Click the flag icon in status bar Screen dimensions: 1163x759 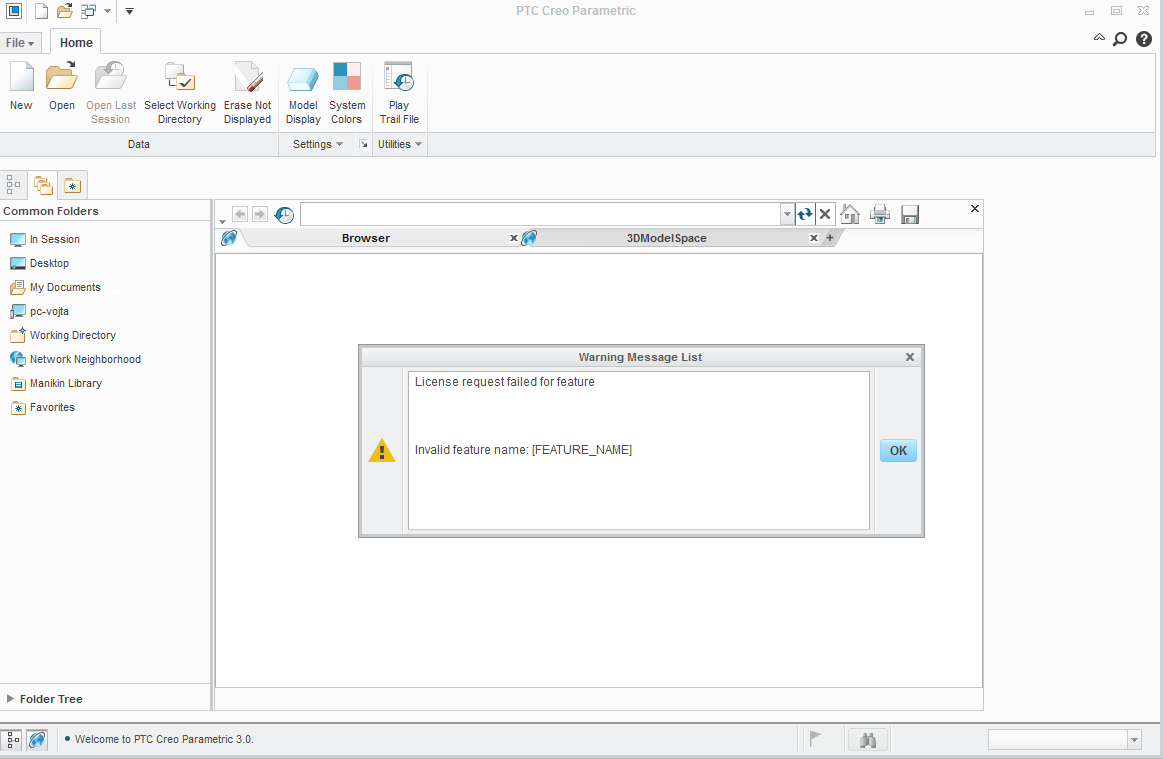(x=815, y=739)
